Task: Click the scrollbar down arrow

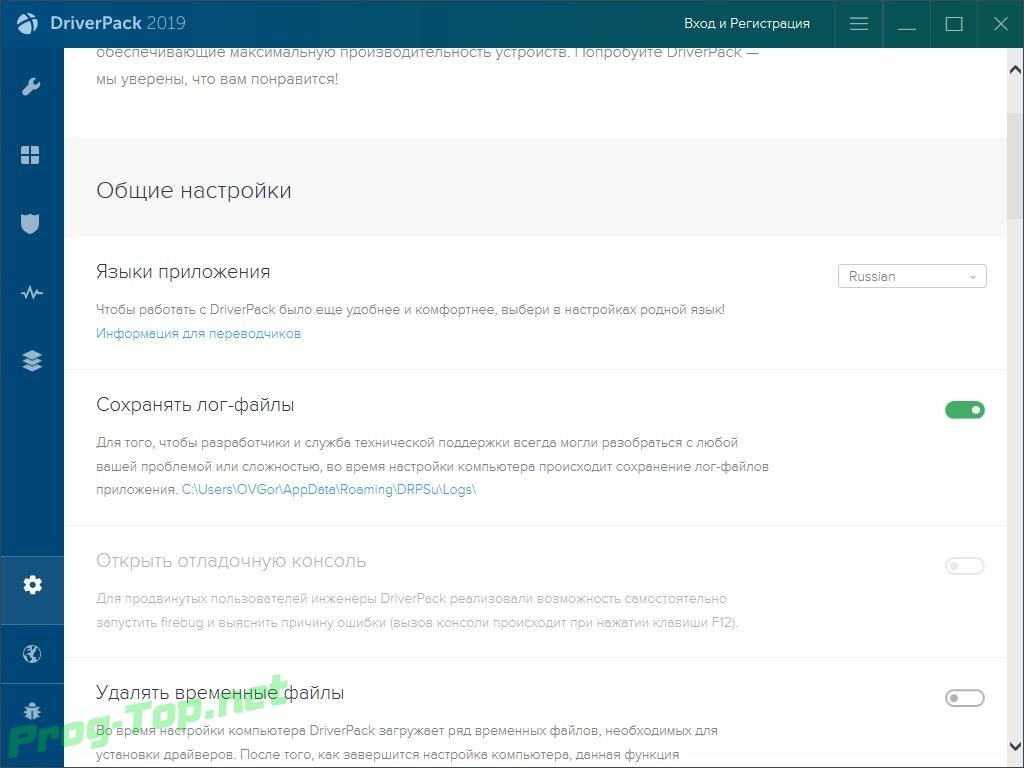Action: point(1015,746)
